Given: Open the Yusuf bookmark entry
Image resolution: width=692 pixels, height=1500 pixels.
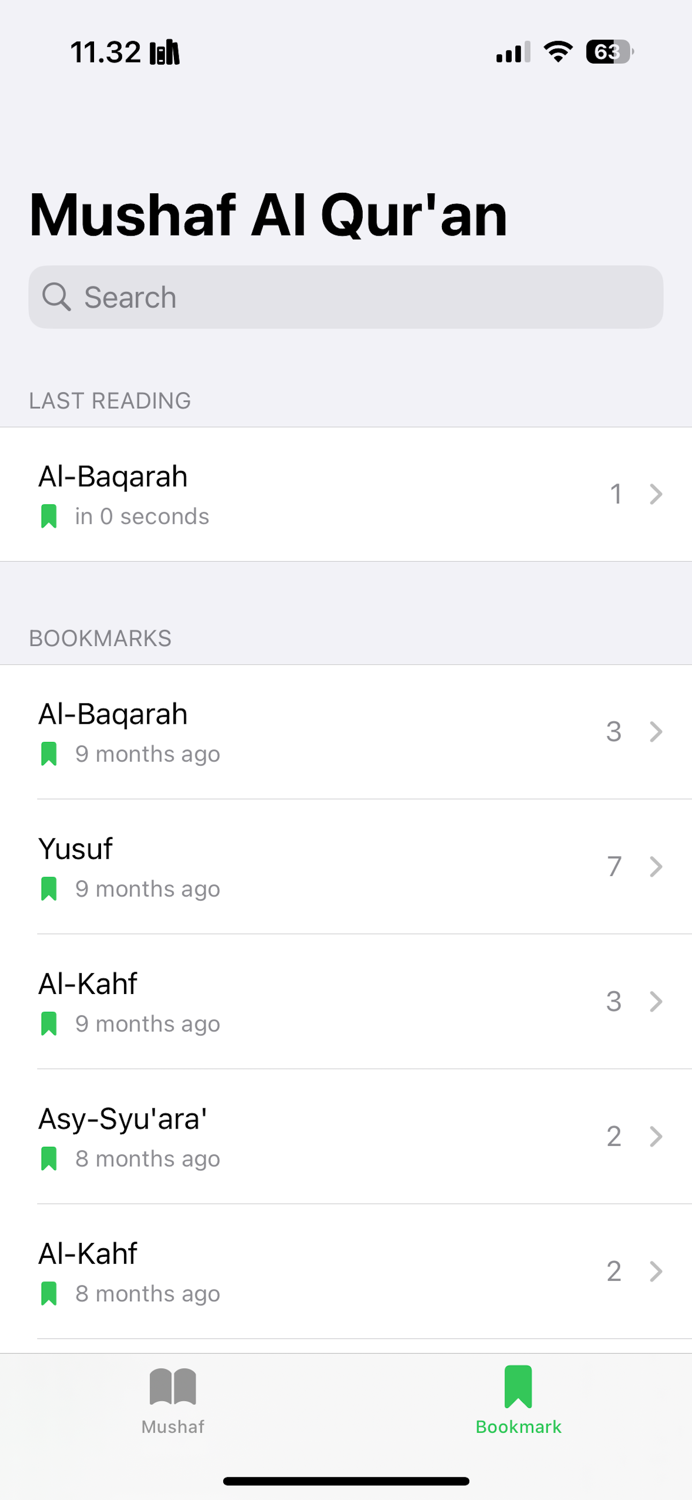Looking at the screenshot, I should point(346,866).
